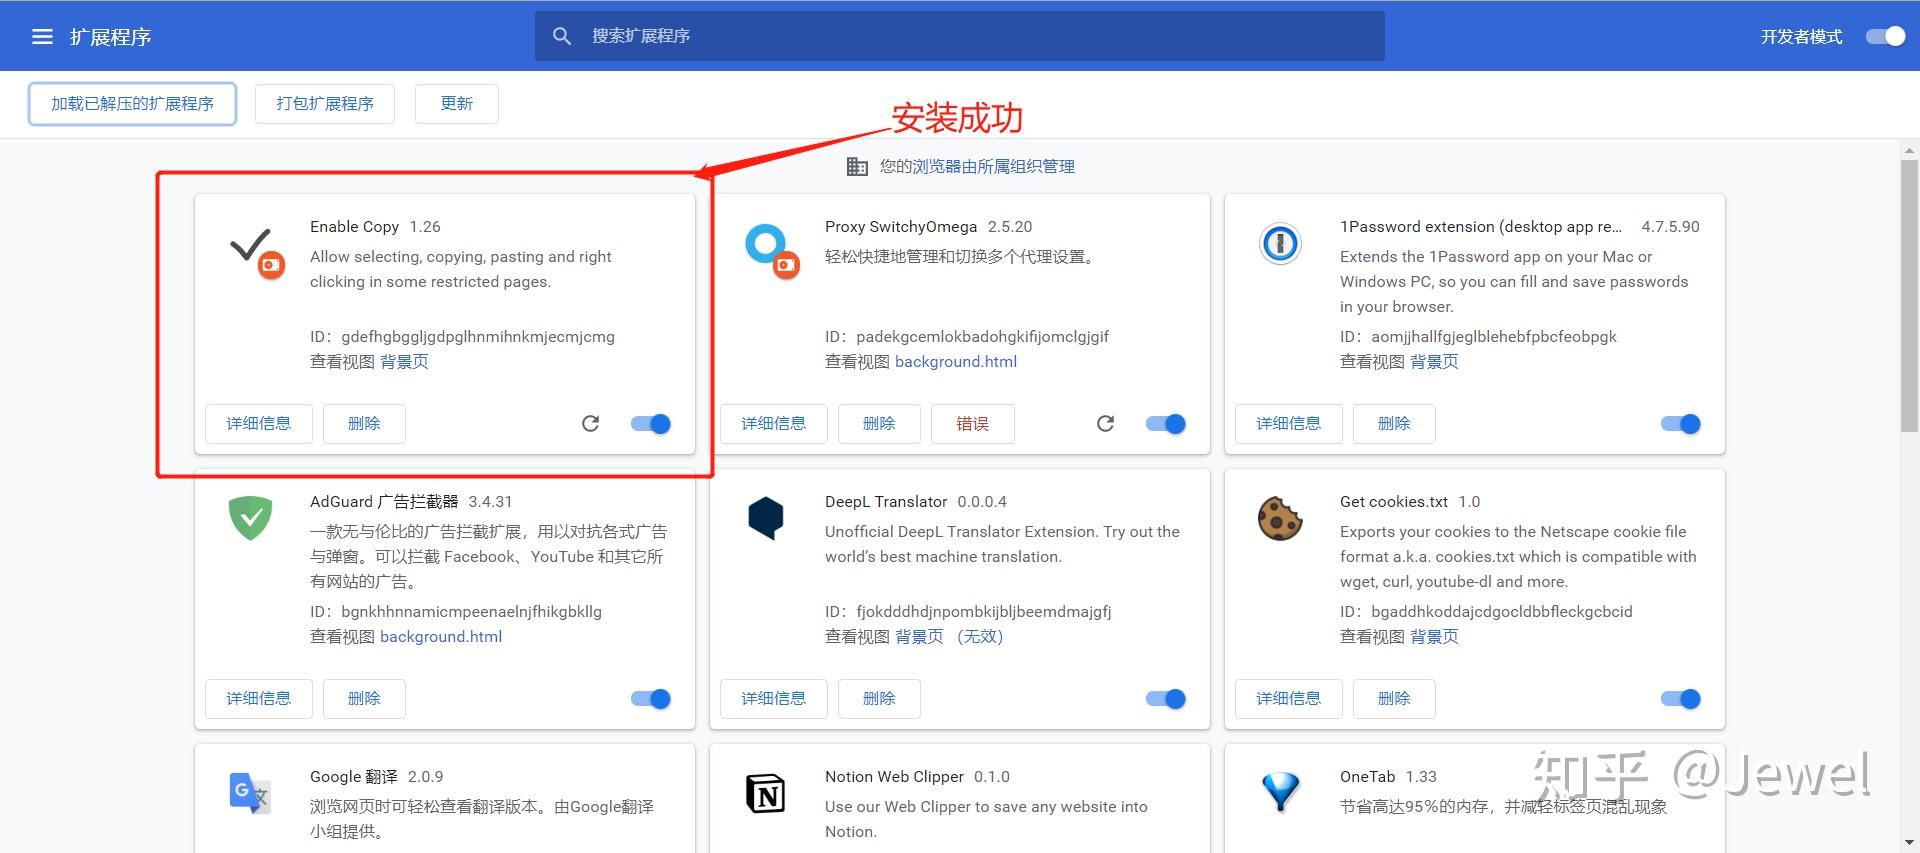This screenshot has height=853, width=1920.
Task: Click the AdGuard shield icon
Action: [x=250, y=518]
